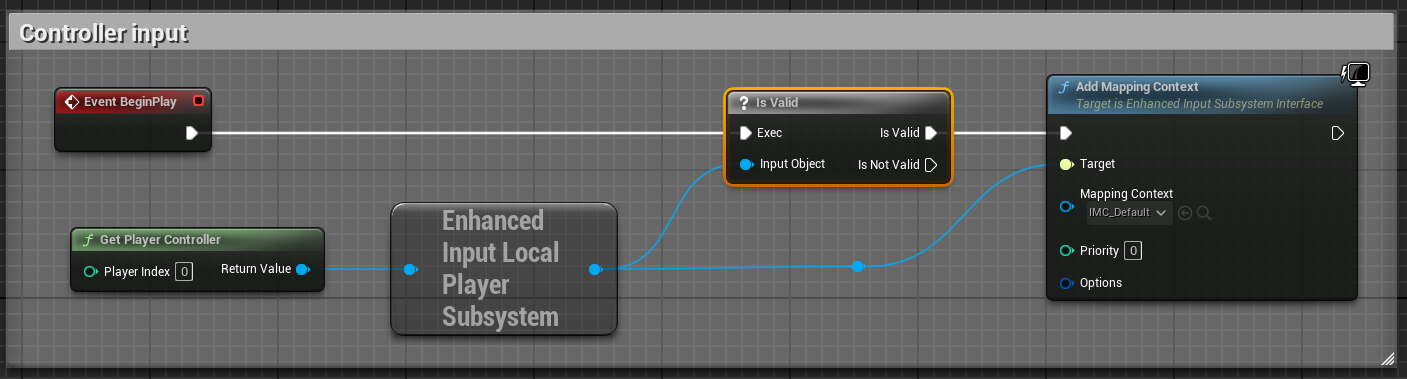Click the Is Valid output exec pin
Image resolution: width=1407 pixels, height=379 pixels.
point(931,132)
